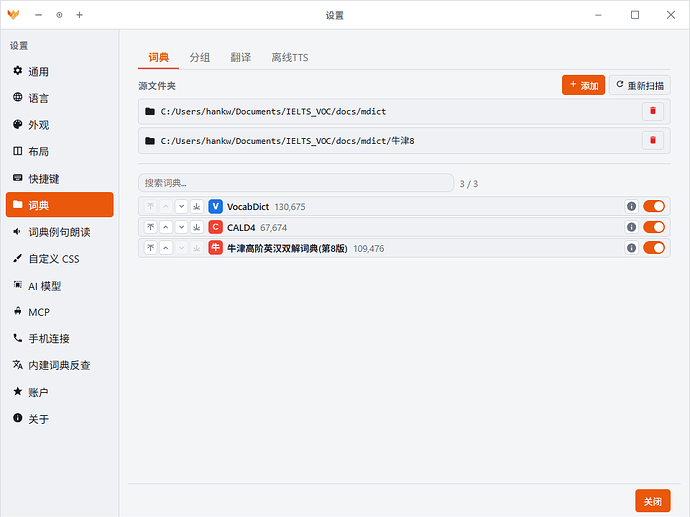690x517 pixels.
Task: Click the 添加 button
Action: click(x=584, y=85)
